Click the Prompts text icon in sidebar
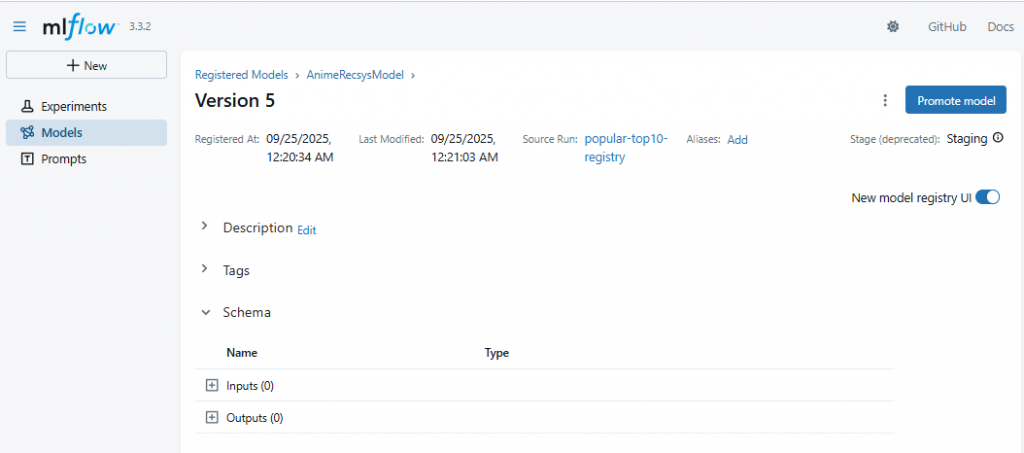Screen dimensions: 1024x453 pyautogui.click(x=27, y=159)
